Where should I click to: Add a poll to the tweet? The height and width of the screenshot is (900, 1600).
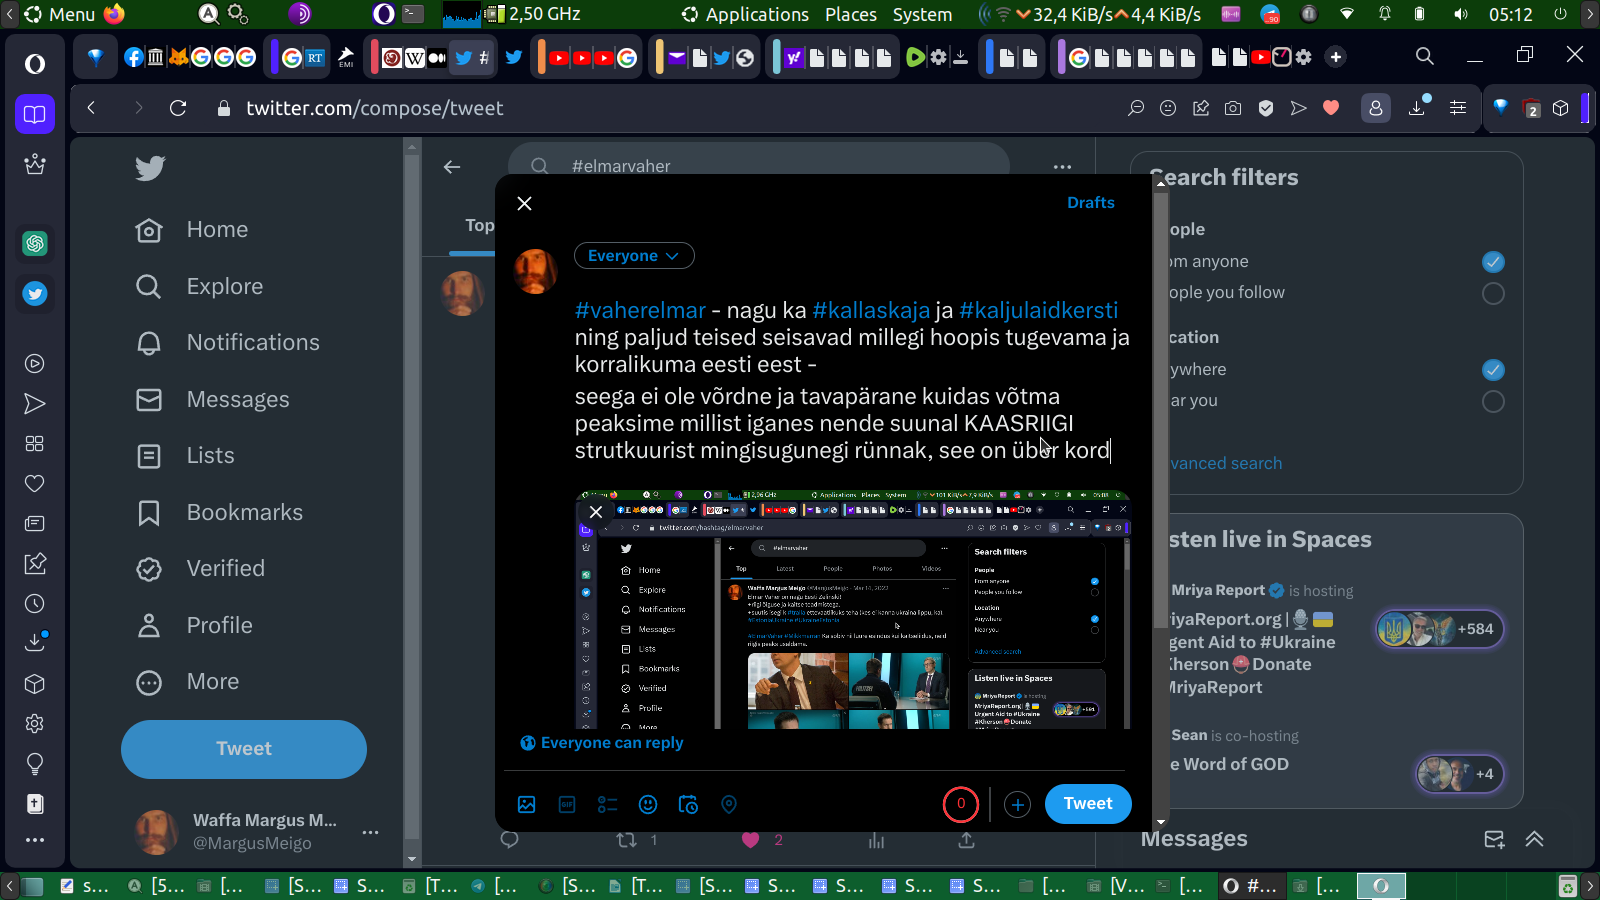pyautogui.click(x=607, y=804)
